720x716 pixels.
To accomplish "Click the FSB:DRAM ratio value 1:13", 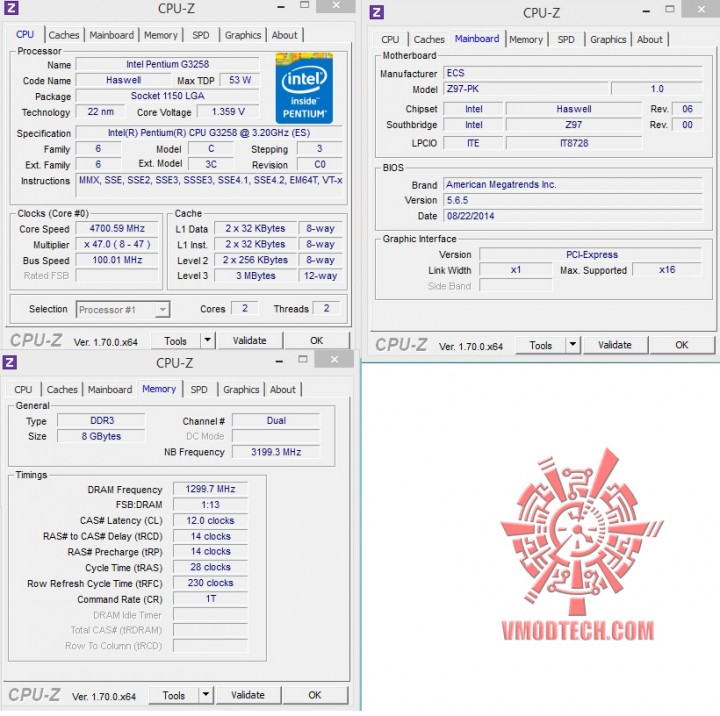I will click(210, 504).
